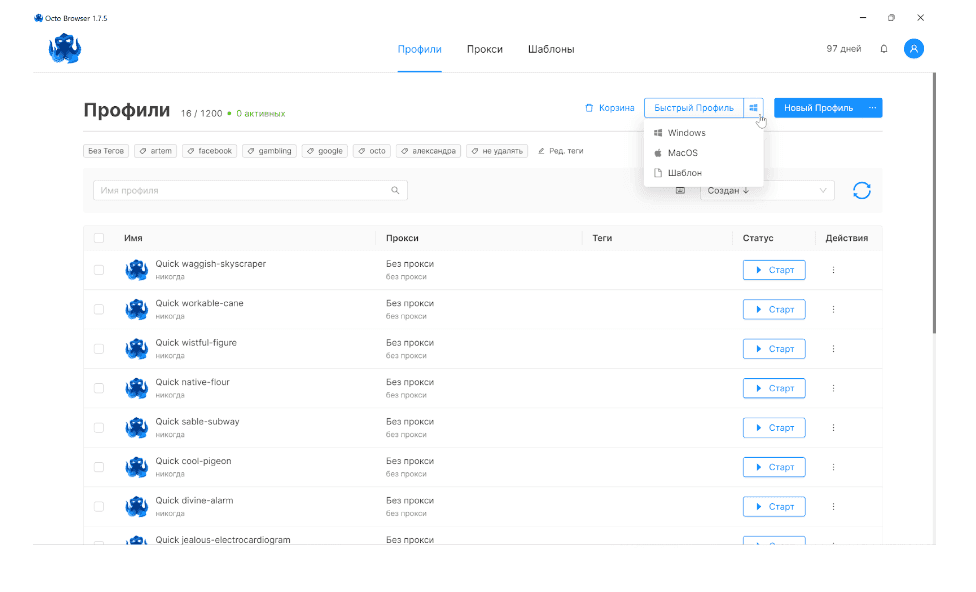Click the search magnifier icon in profile name field
The height and width of the screenshot is (592, 976).
395,190
